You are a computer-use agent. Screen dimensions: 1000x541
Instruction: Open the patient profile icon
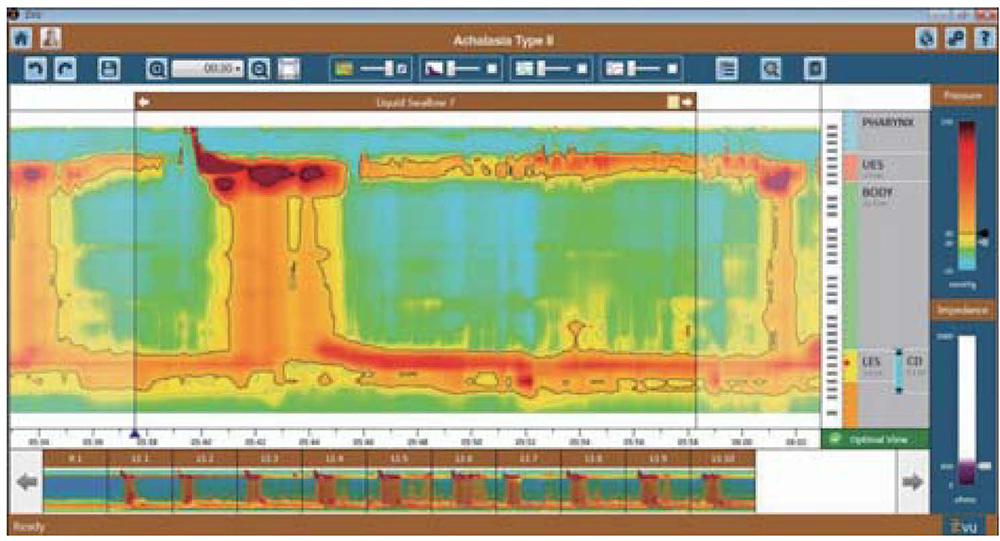click(x=46, y=38)
